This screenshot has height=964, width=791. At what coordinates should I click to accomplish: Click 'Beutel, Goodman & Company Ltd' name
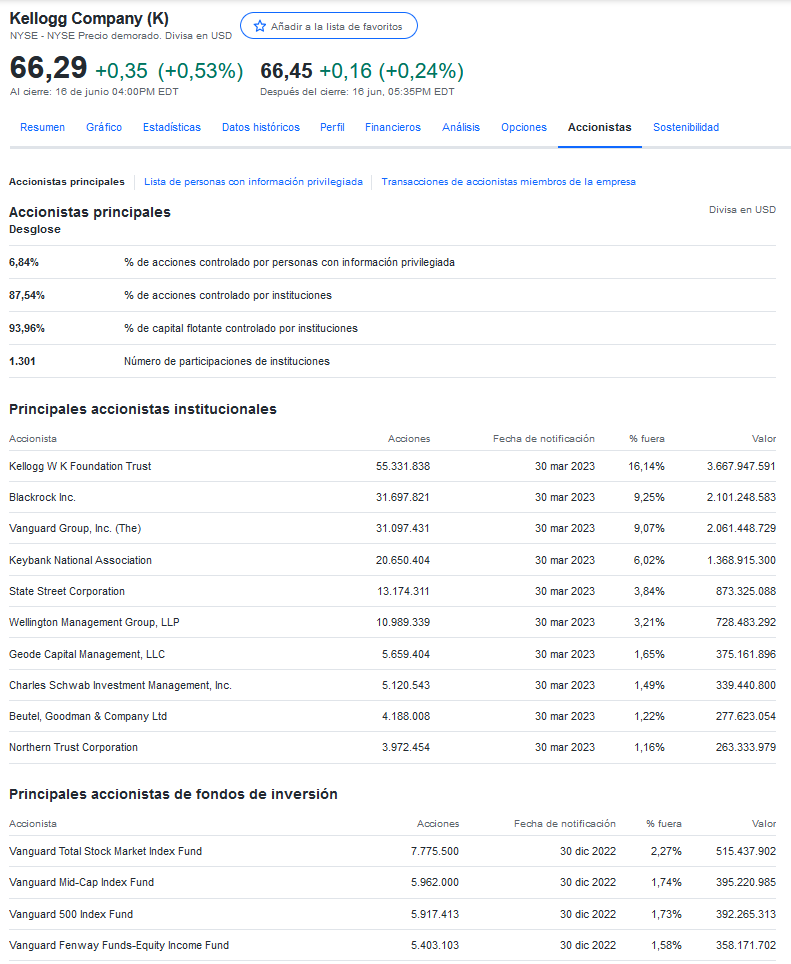[88, 717]
